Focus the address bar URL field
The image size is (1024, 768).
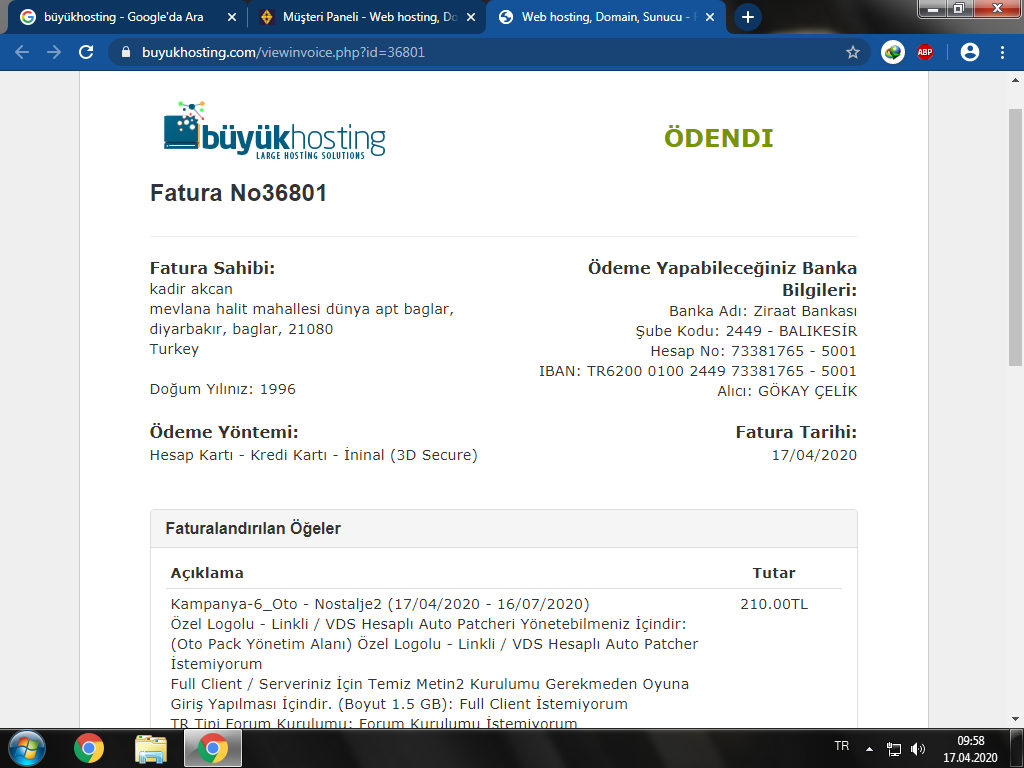click(490, 52)
